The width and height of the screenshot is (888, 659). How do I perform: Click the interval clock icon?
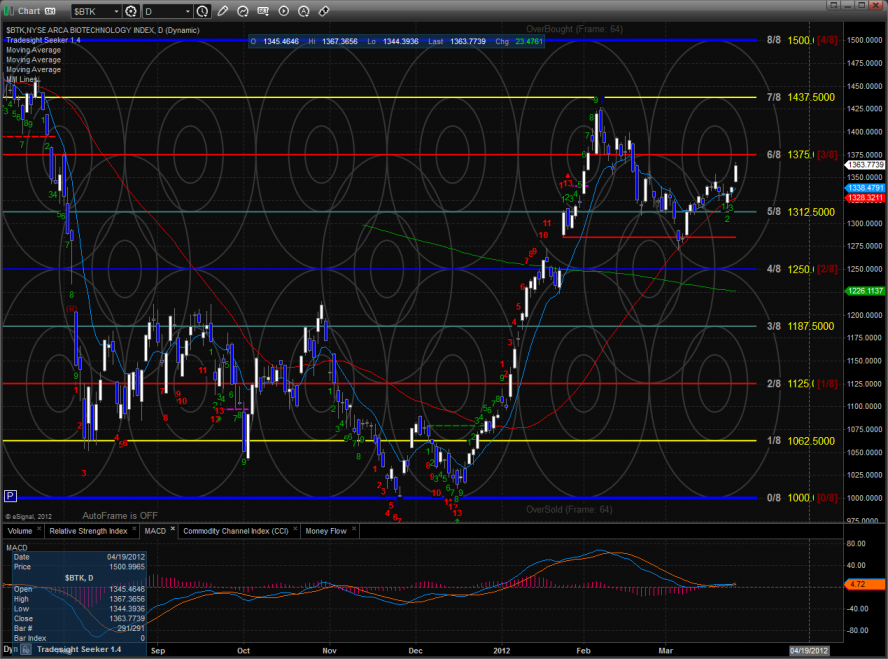pos(203,11)
